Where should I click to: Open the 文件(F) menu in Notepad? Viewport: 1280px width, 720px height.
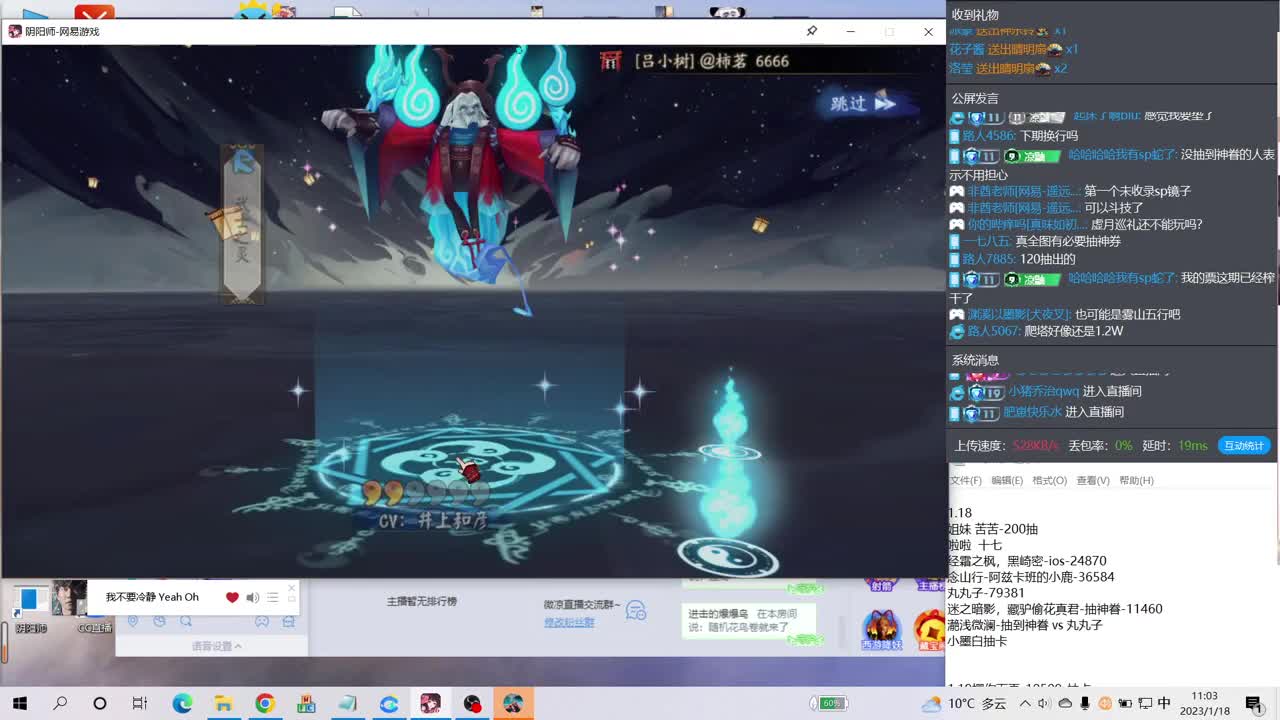[x=965, y=481]
